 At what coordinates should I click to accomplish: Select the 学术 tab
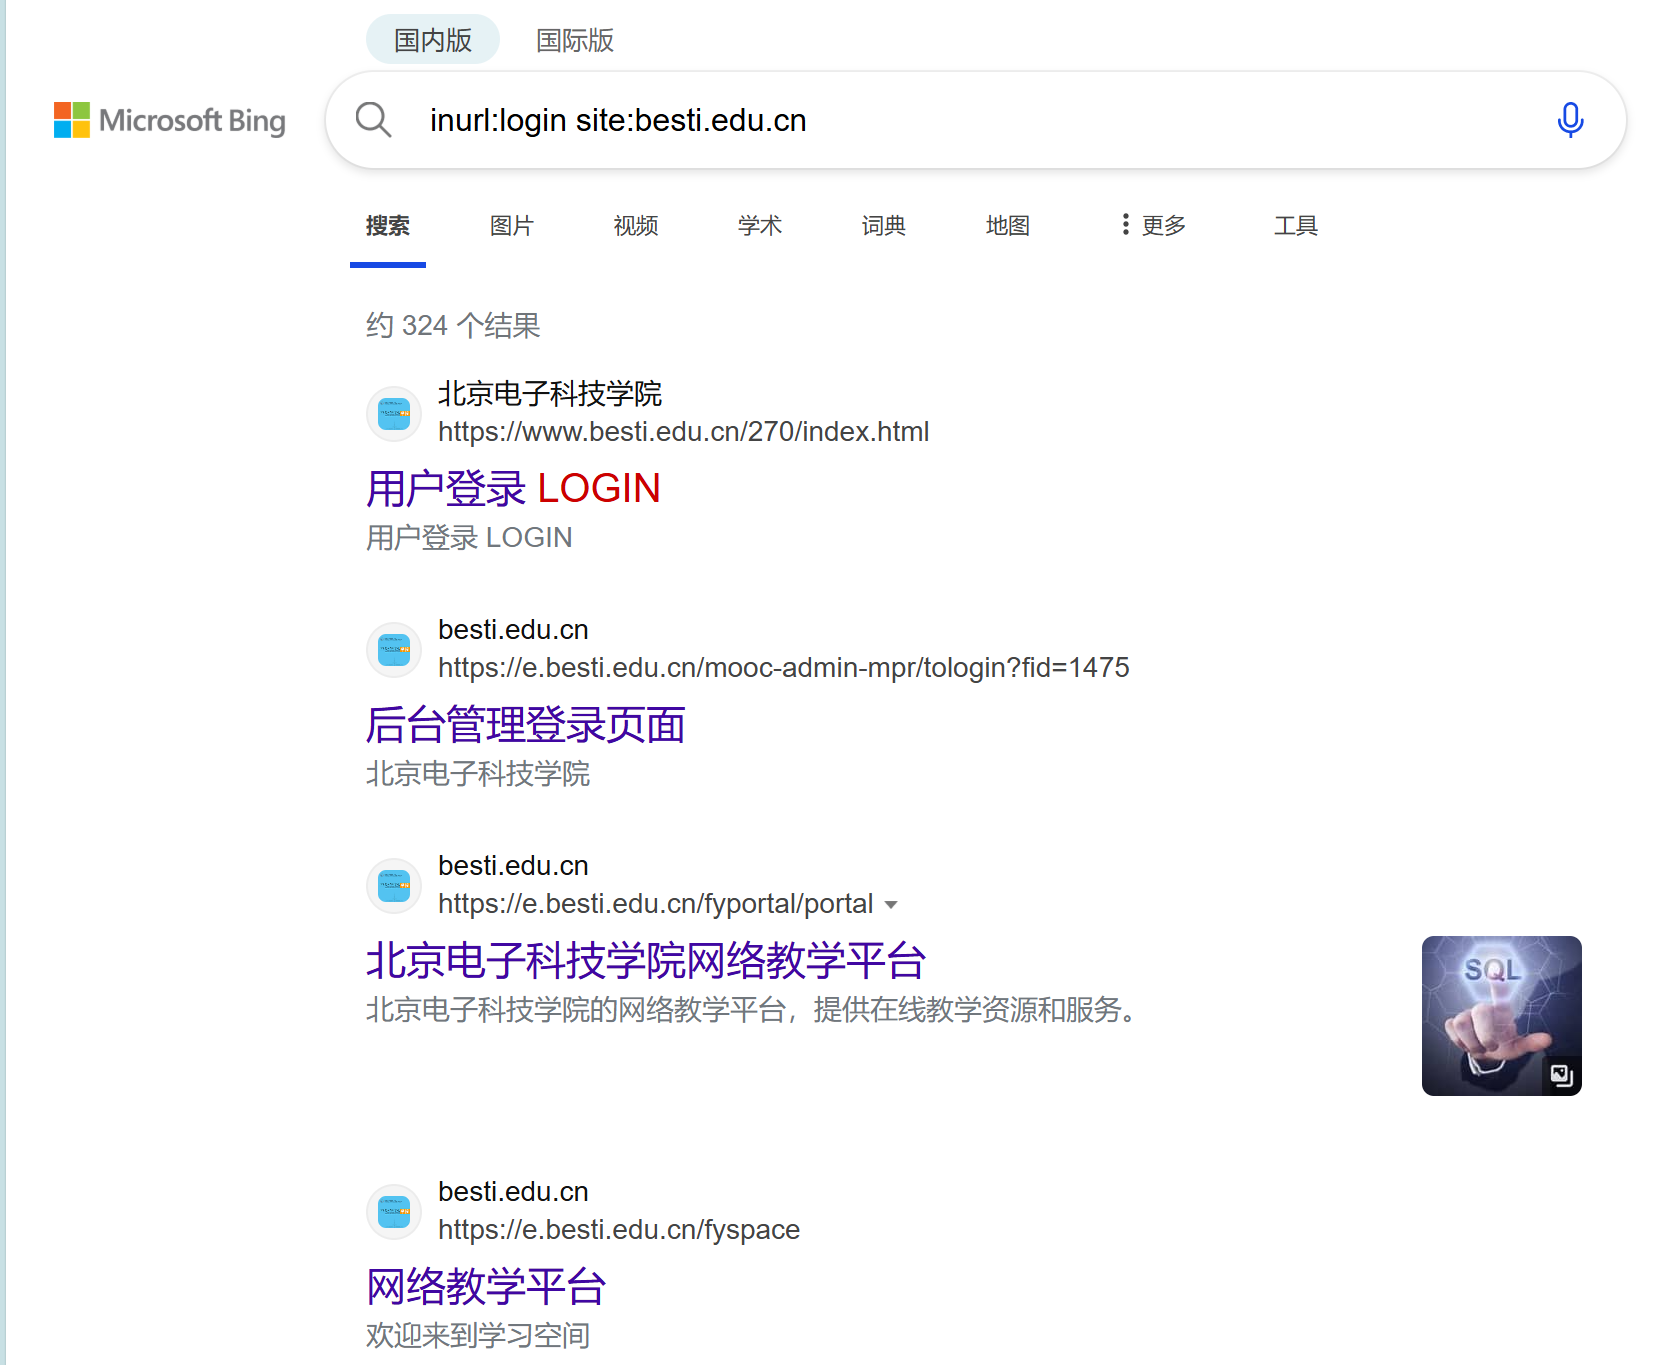point(760,226)
